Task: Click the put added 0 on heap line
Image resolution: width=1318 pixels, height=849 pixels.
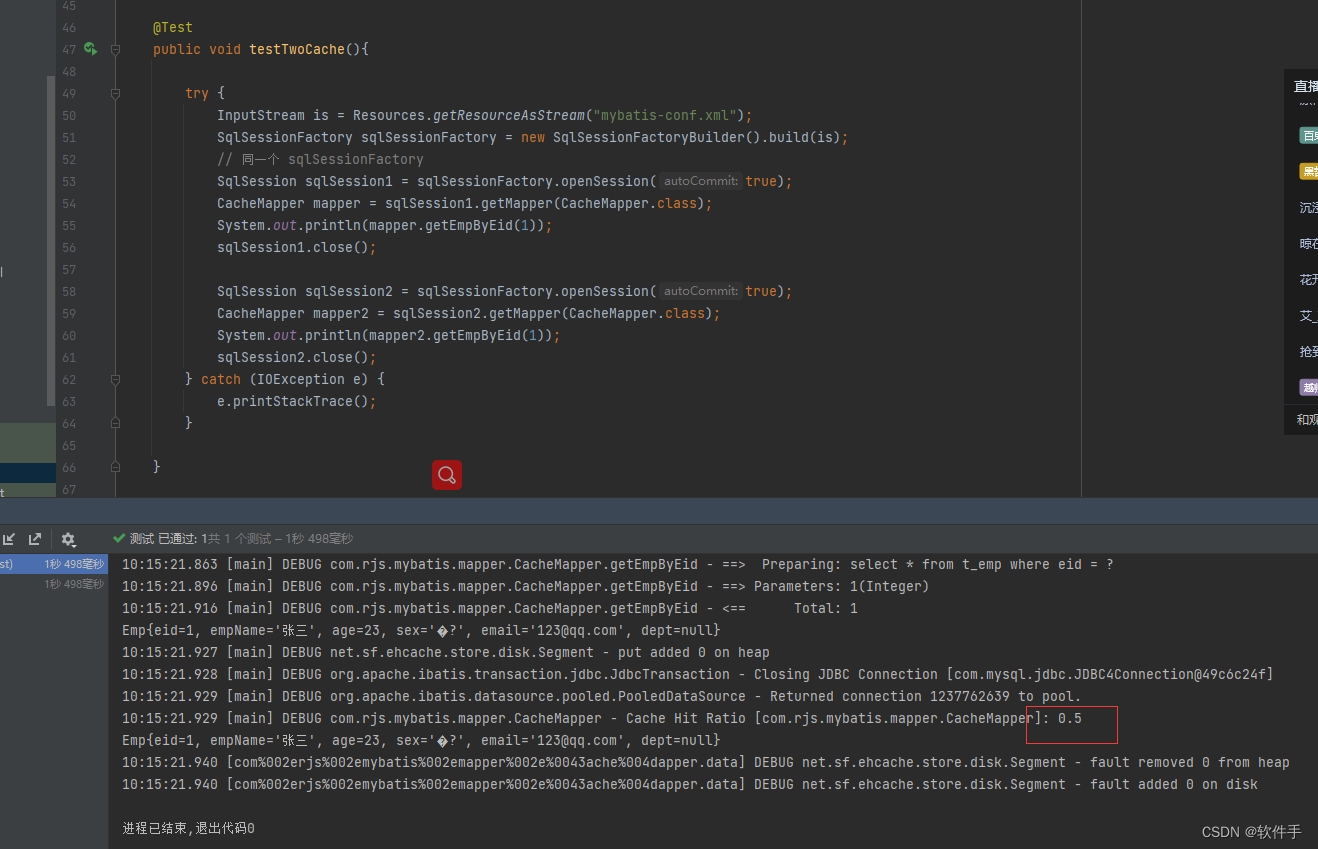Action: click(x=446, y=652)
